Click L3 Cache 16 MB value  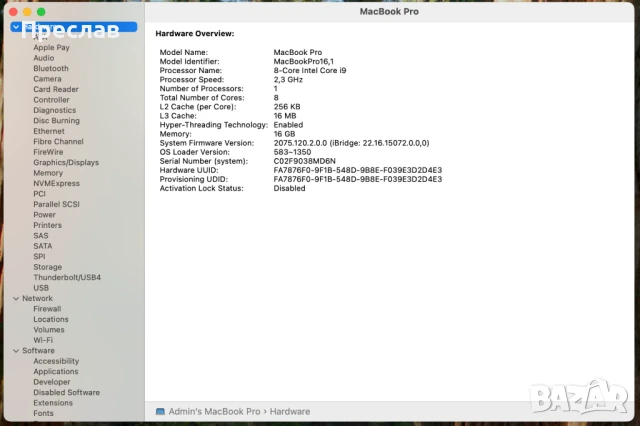tap(285, 116)
